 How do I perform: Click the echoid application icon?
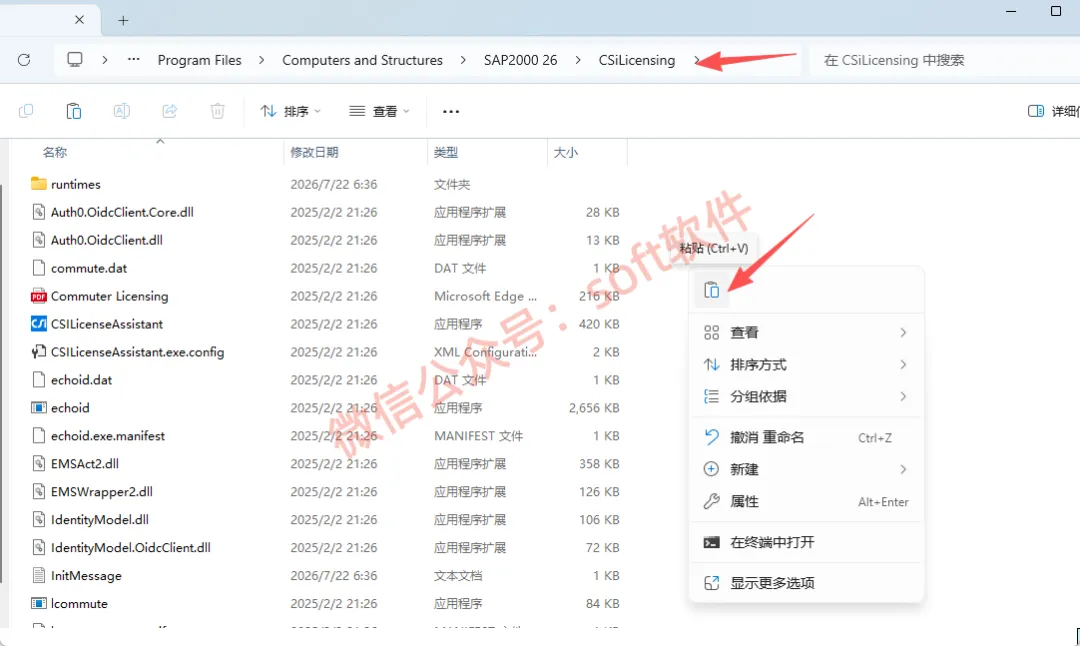click(x=39, y=408)
